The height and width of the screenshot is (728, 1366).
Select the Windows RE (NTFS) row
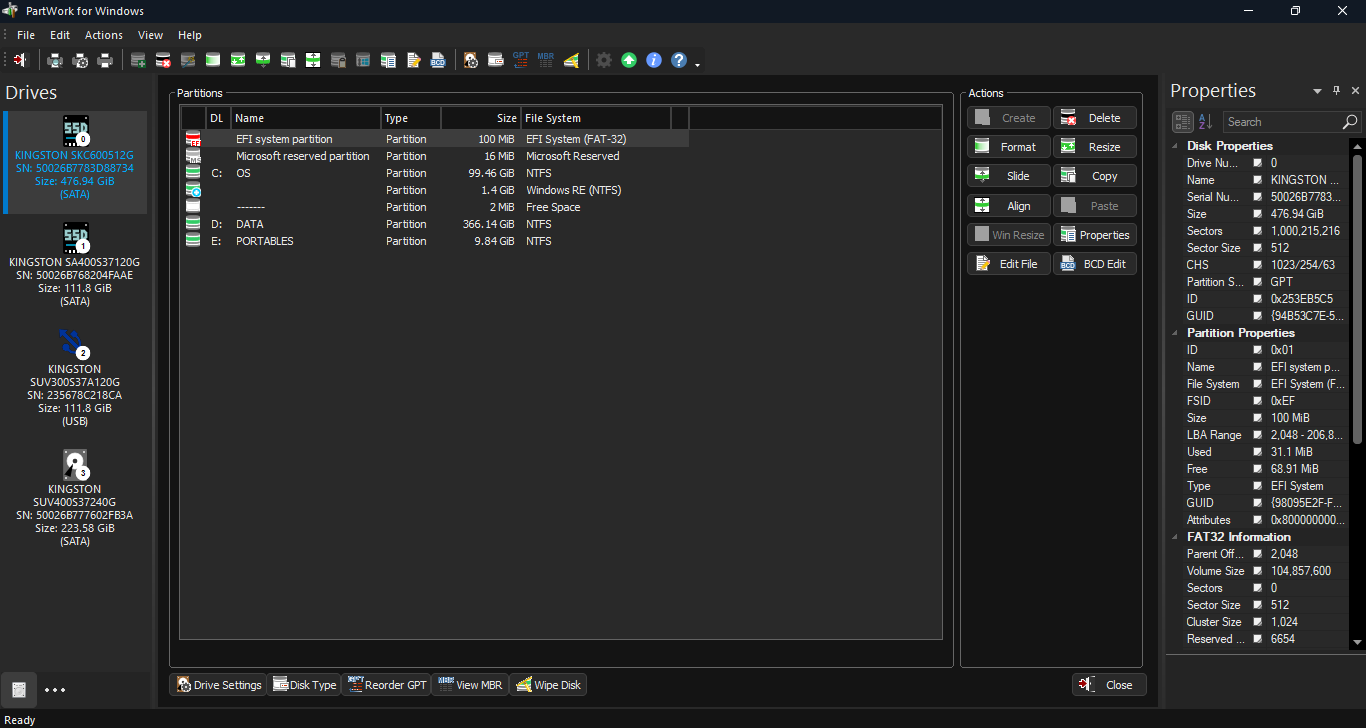(435, 190)
